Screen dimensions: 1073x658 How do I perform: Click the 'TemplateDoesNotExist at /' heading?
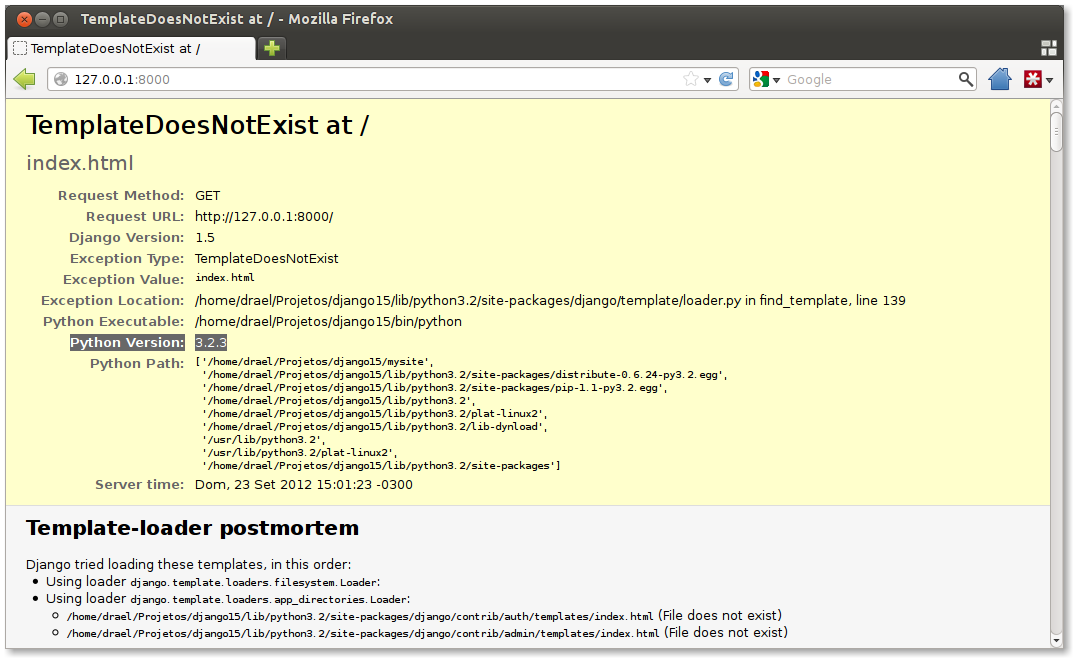(197, 125)
